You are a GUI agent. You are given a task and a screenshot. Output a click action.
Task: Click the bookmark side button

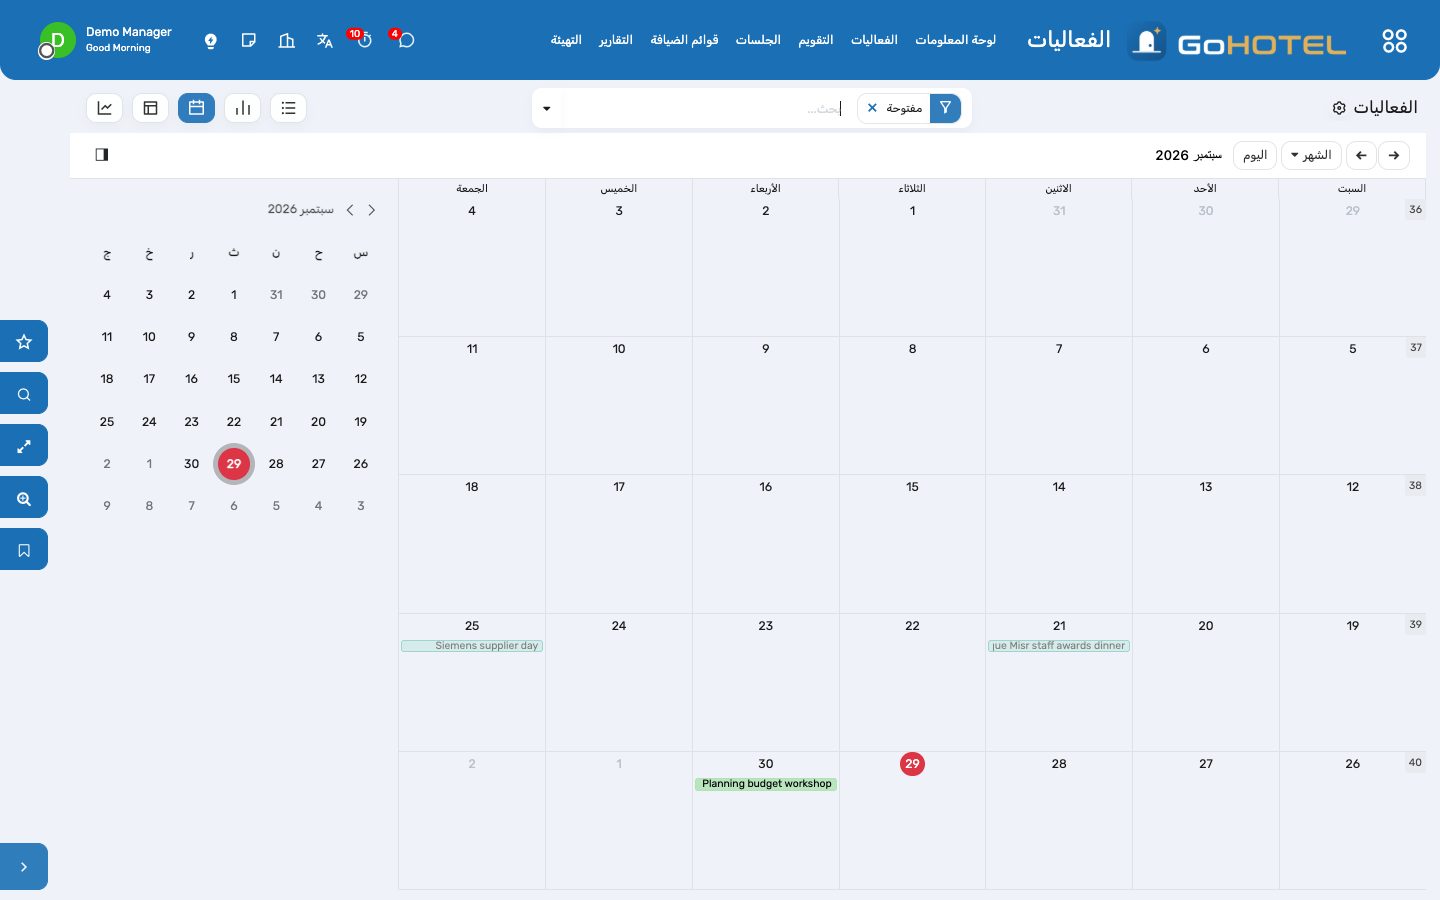(24, 550)
